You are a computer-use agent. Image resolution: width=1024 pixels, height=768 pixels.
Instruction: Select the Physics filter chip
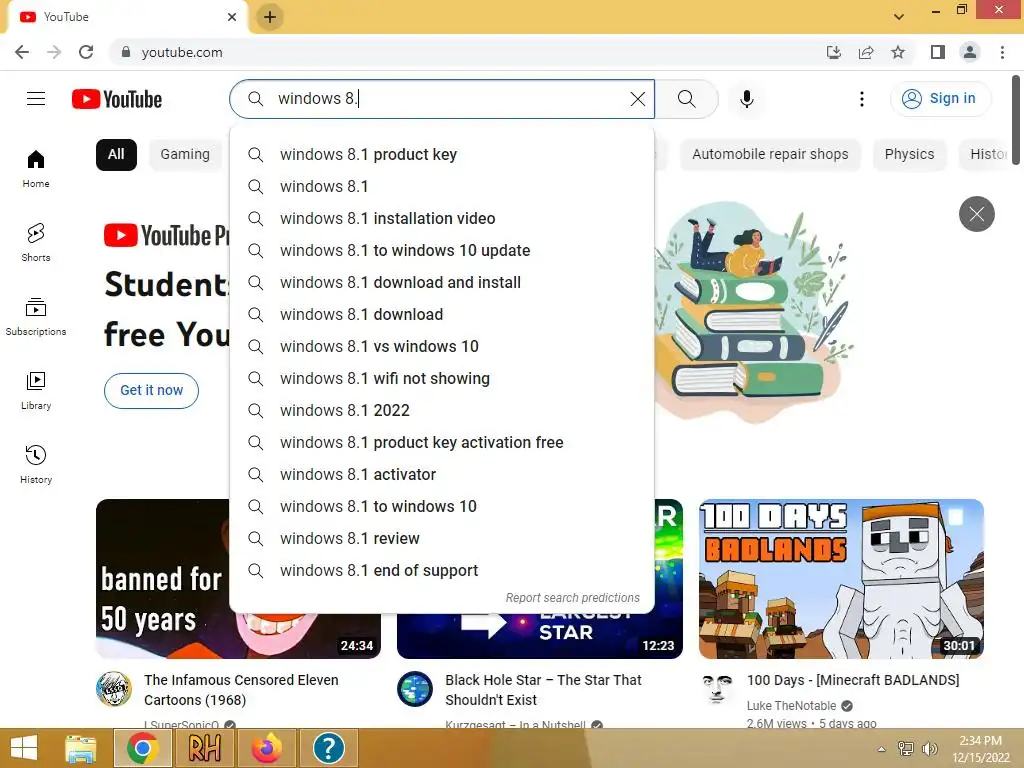pos(909,155)
